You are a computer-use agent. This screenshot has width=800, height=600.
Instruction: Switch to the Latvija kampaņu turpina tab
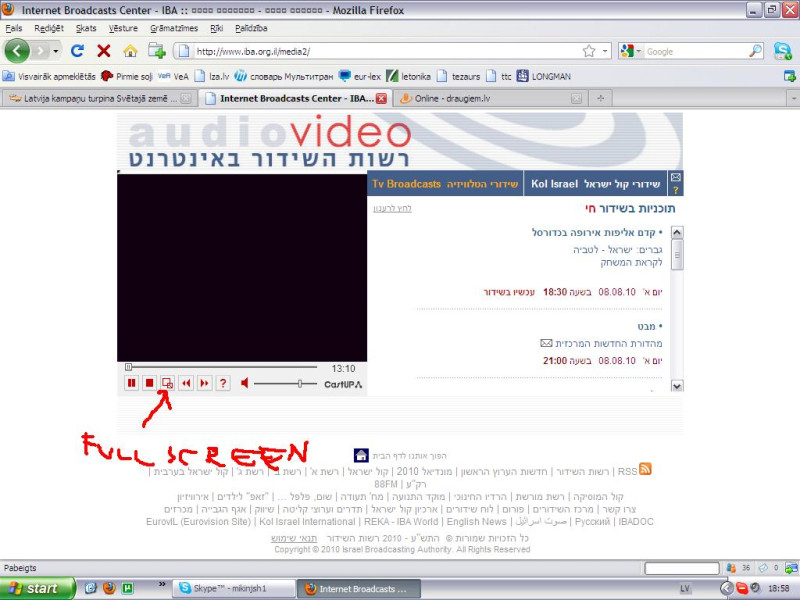pos(99,98)
